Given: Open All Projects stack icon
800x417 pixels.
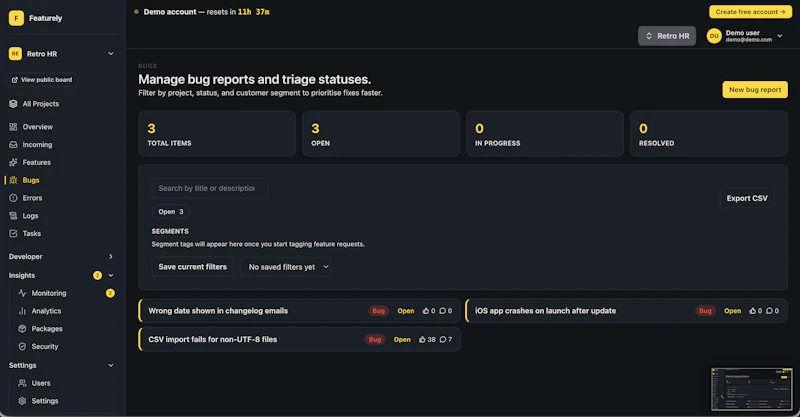Looking at the screenshot, I should coord(13,104).
